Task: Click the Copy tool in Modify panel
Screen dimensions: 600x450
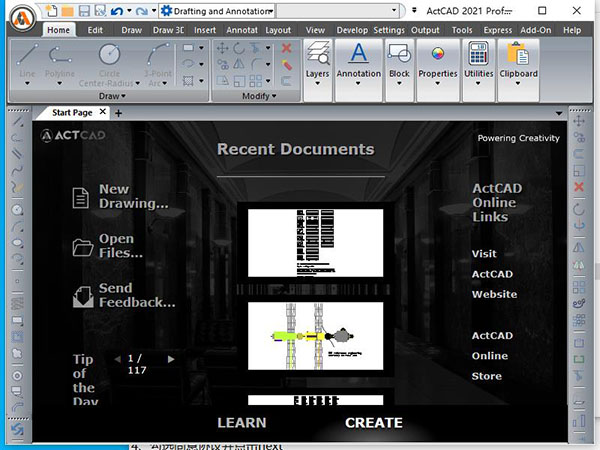Action: (222, 64)
